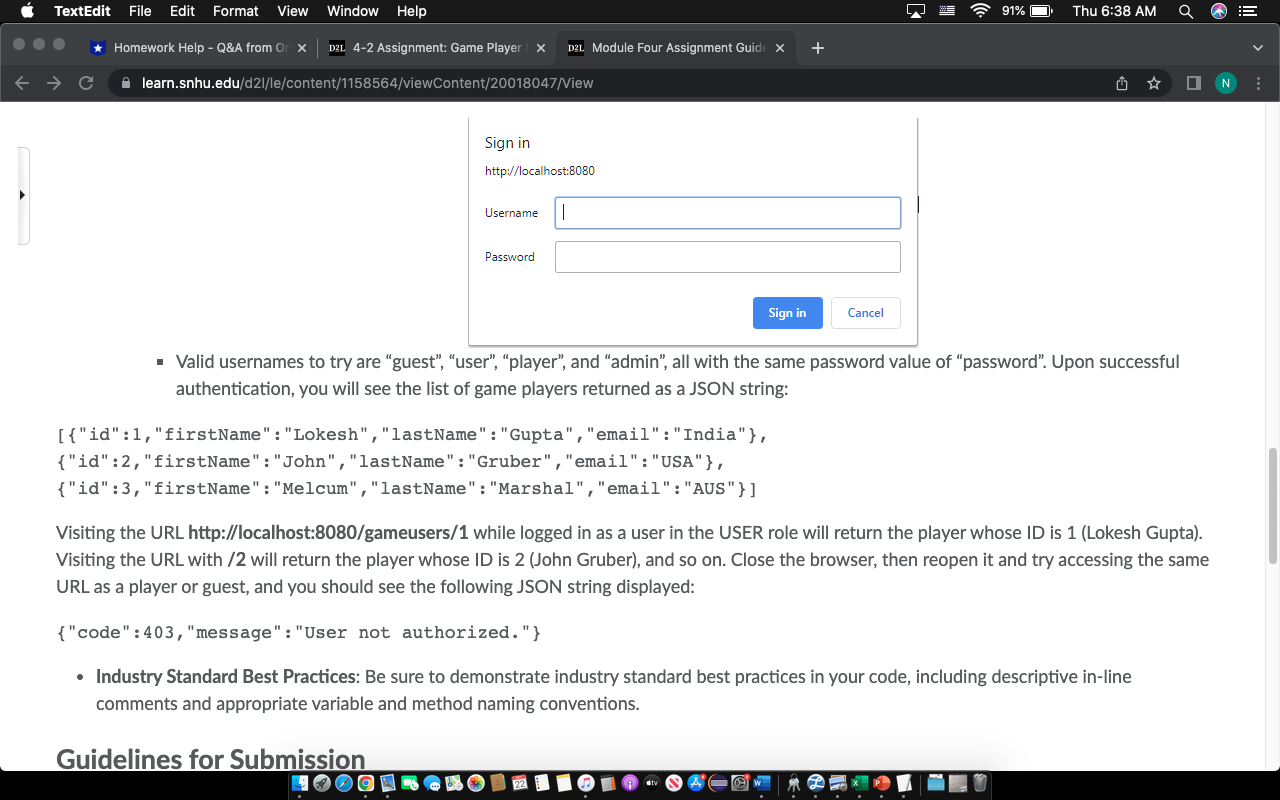Click the Sign in button

[x=787, y=312]
